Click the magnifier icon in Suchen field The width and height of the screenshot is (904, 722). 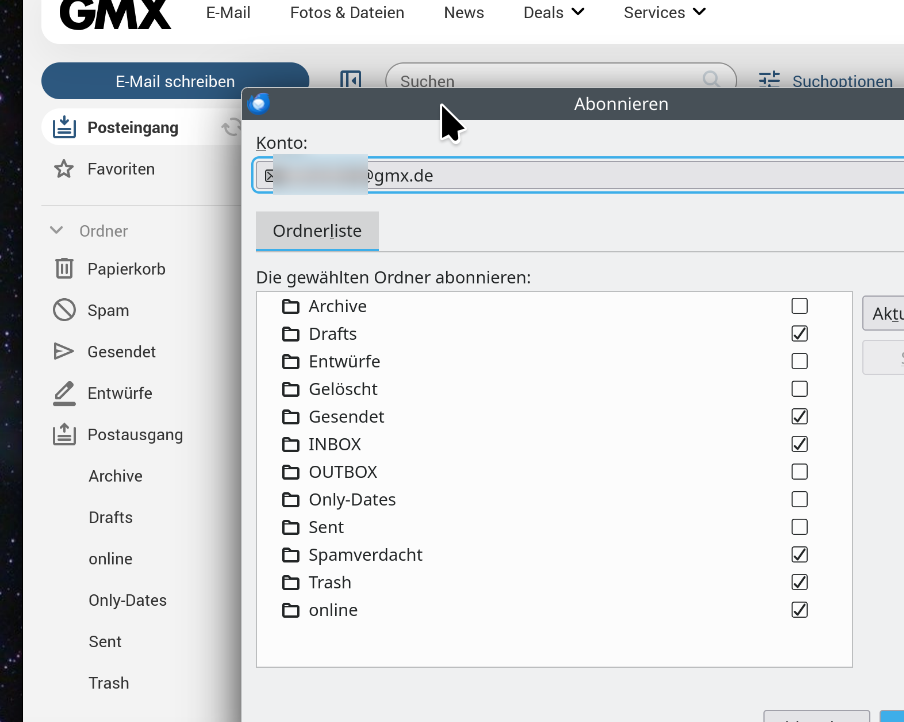pyautogui.click(x=711, y=79)
